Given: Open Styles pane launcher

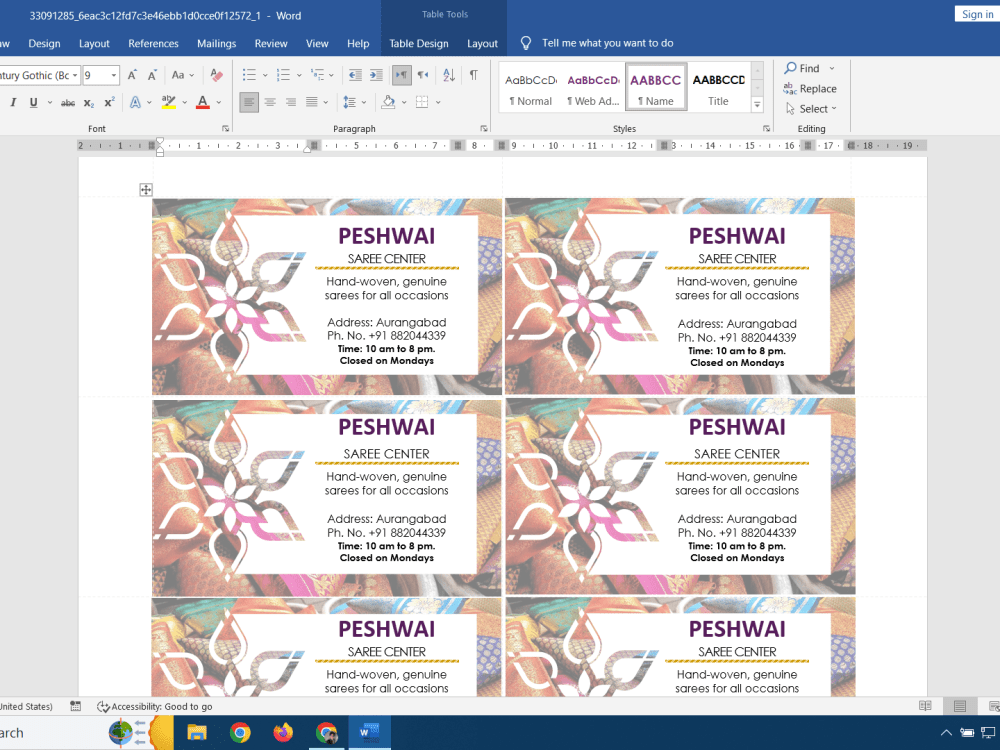Looking at the screenshot, I should [x=767, y=129].
